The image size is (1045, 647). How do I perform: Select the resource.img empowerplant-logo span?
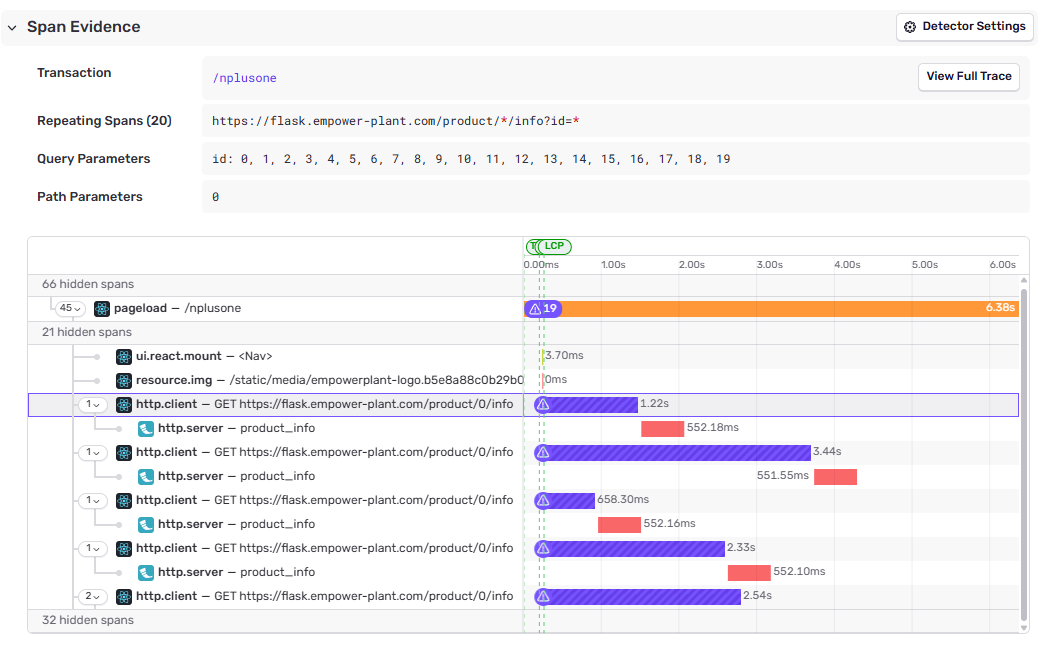(x=329, y=380)
